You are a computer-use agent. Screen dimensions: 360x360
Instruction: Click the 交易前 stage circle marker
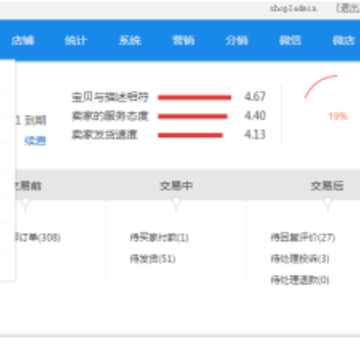tap(25, 201)
